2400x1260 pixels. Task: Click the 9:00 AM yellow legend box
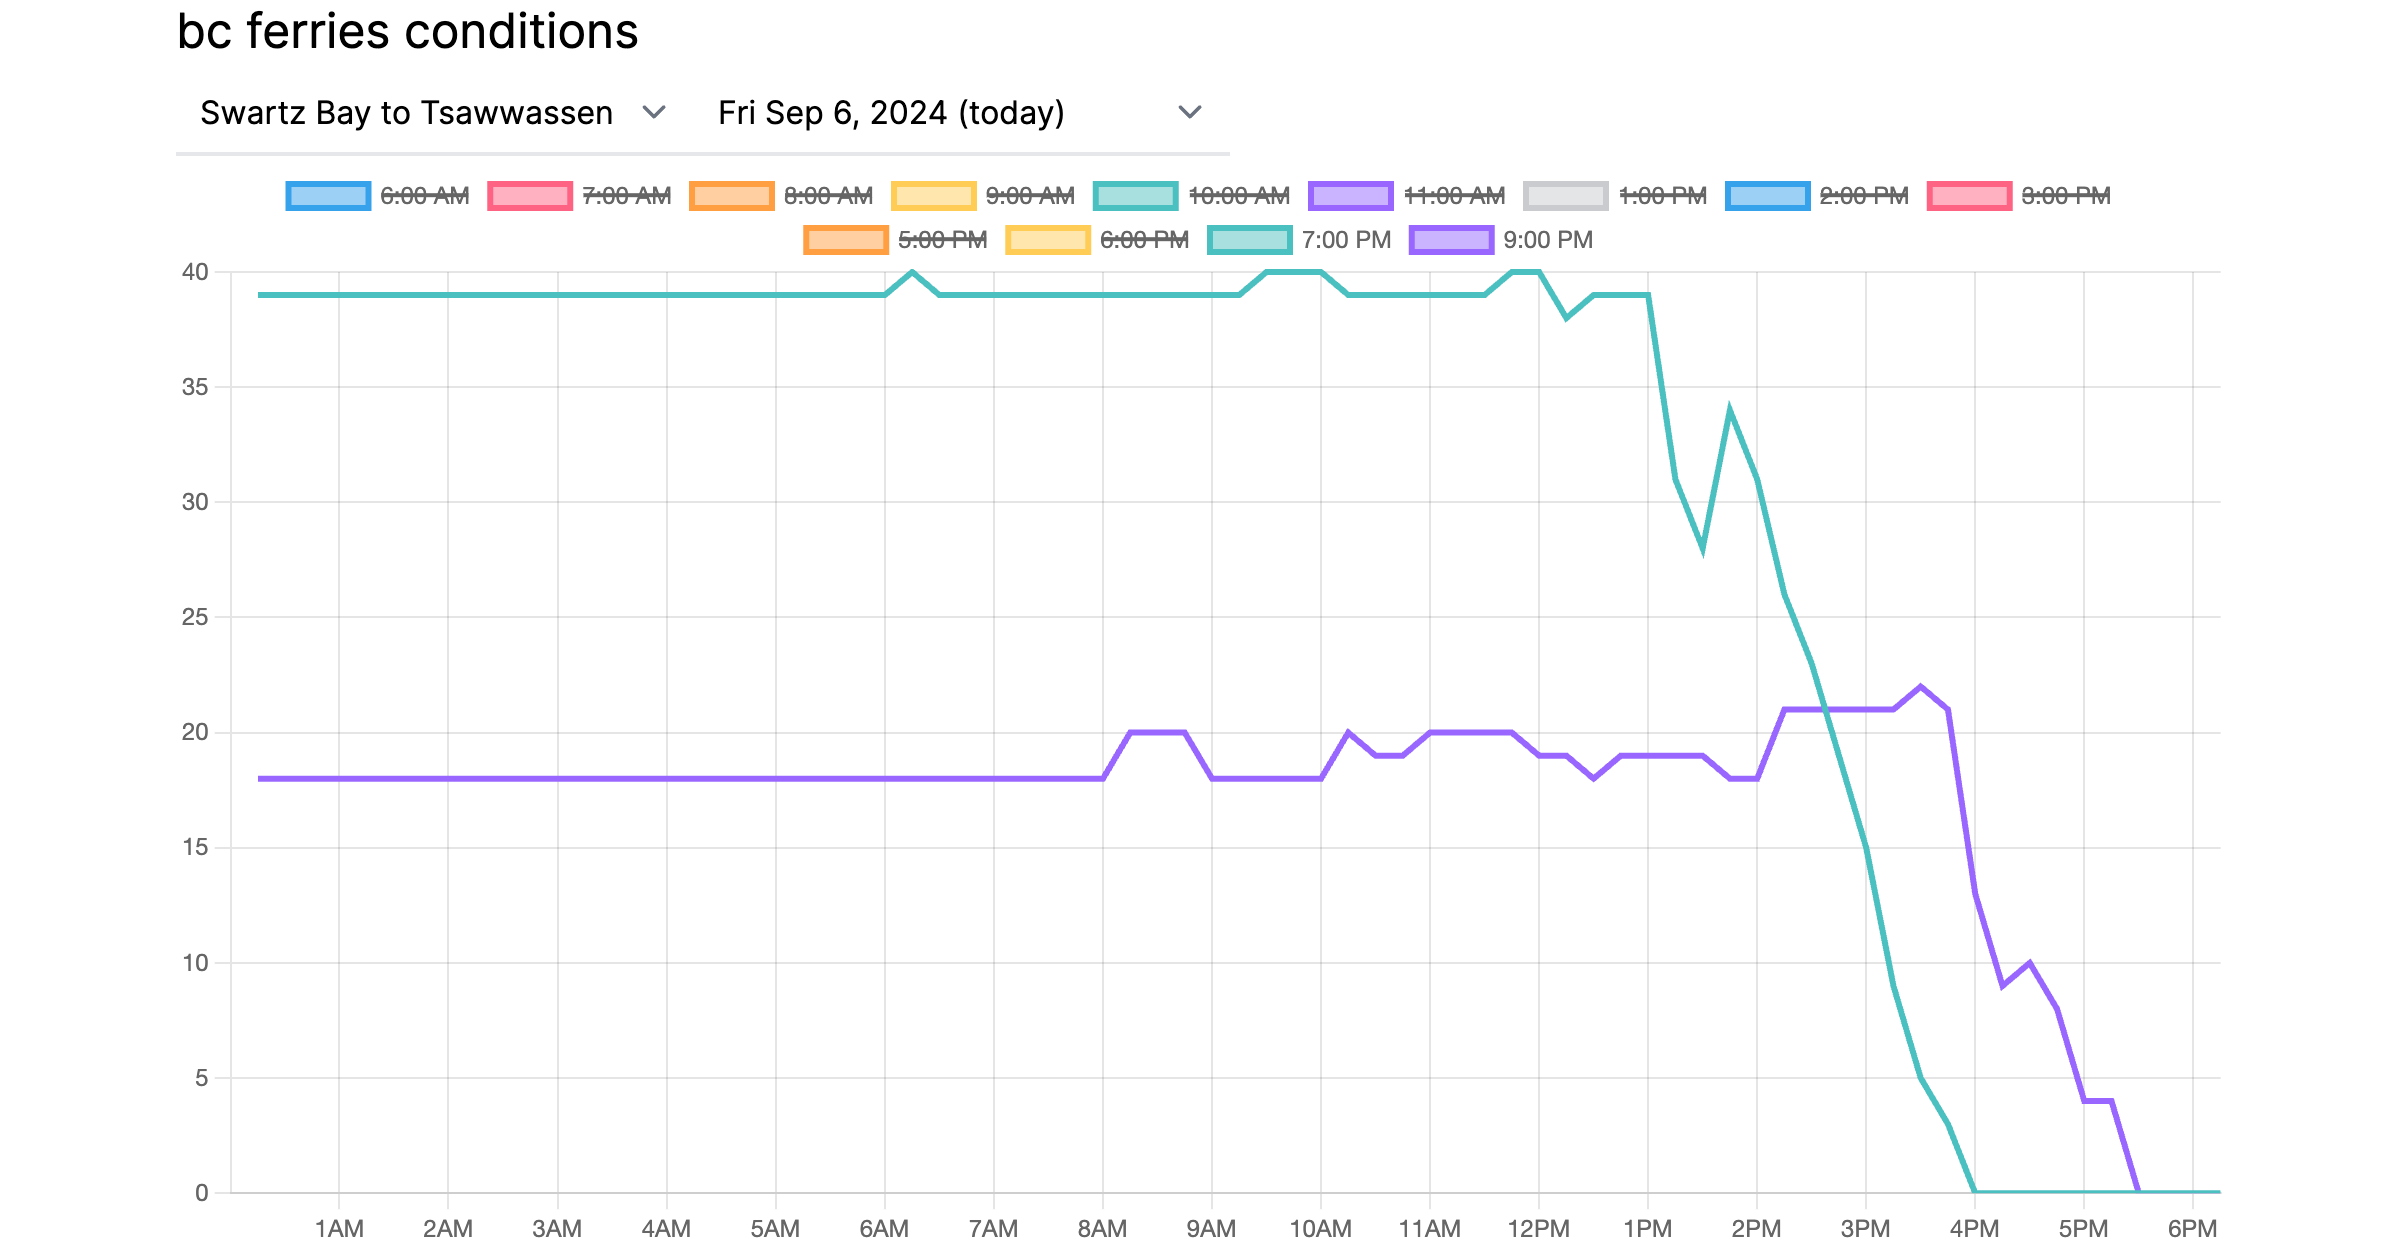934,196
